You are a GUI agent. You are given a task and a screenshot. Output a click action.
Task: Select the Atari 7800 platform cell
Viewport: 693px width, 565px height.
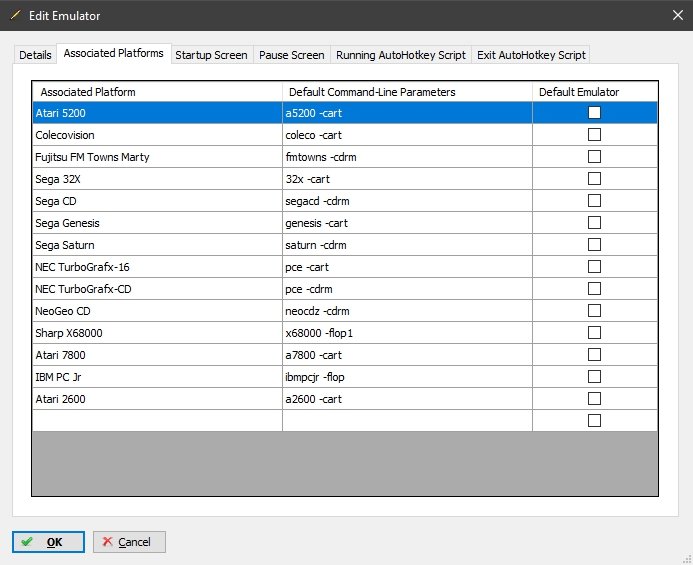pos(157,355)
